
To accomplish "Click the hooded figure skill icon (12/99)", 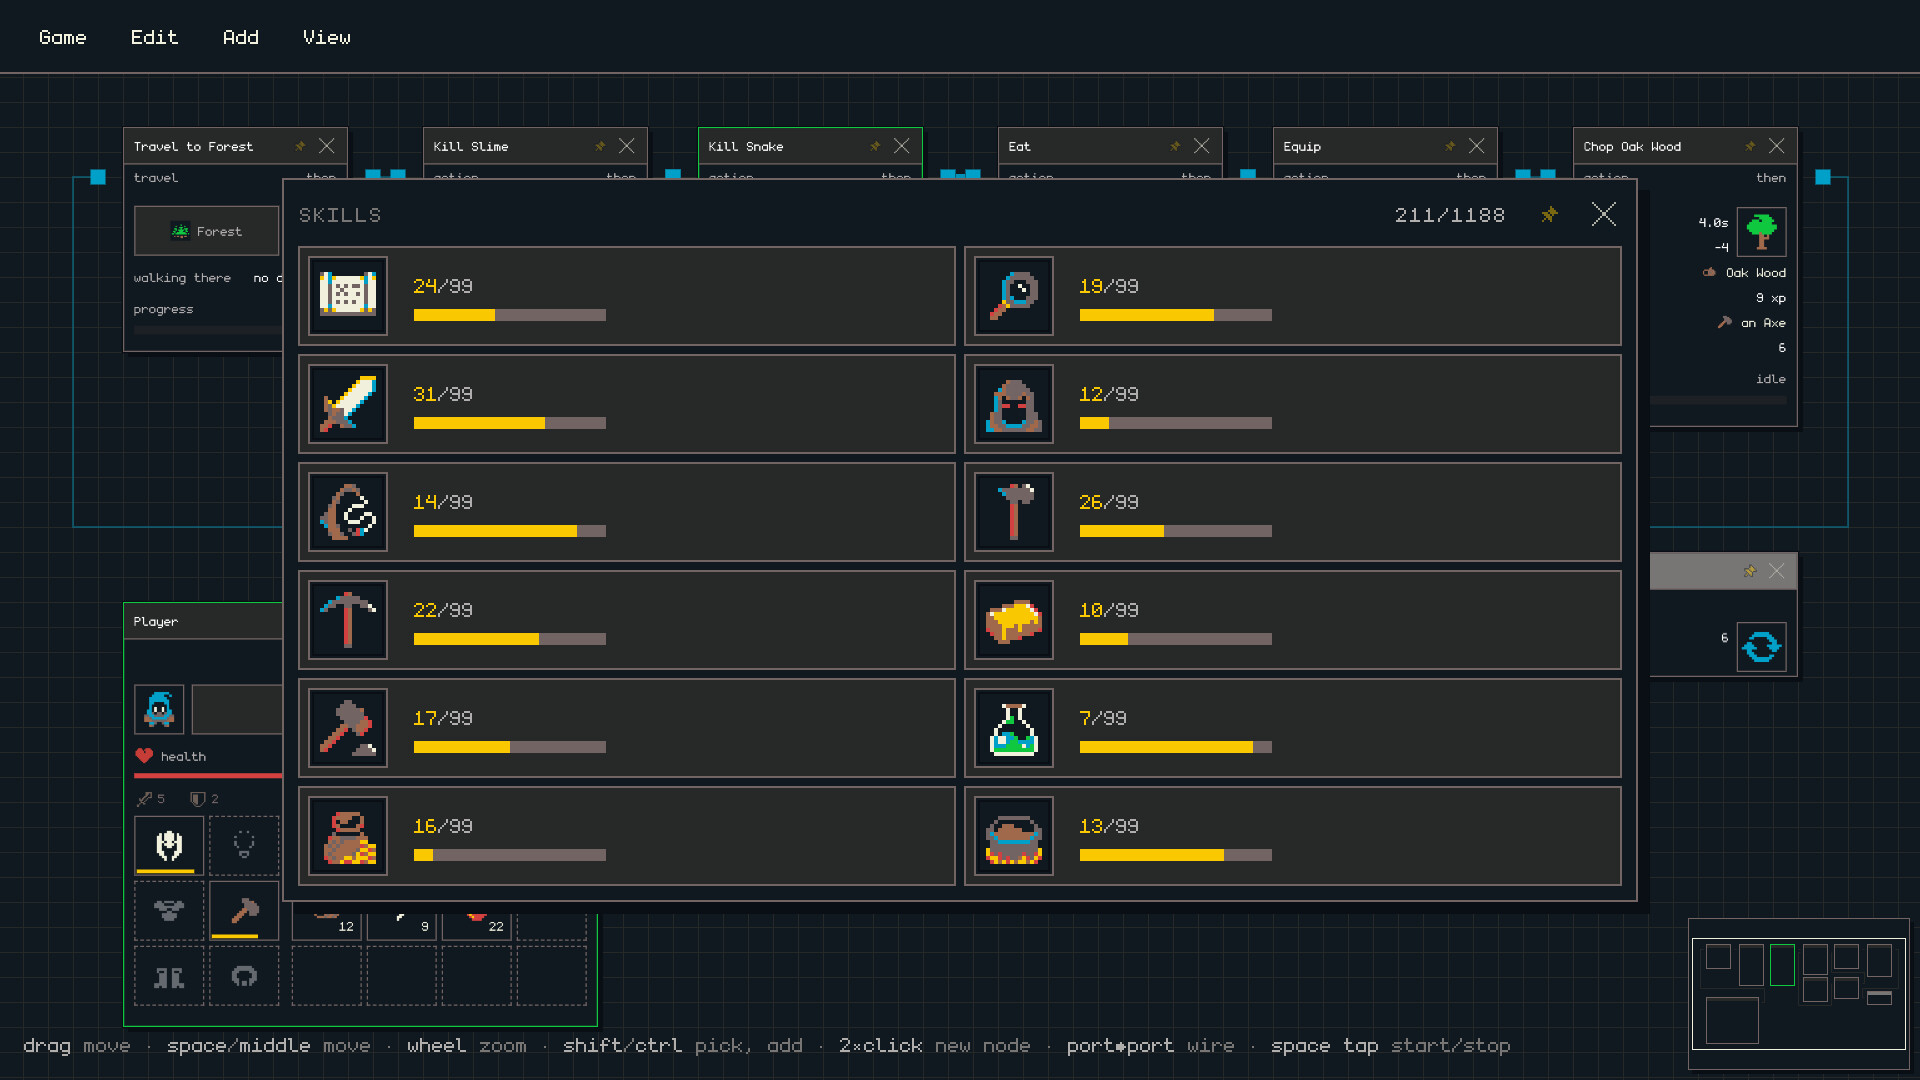I will tap(1014, 404).
